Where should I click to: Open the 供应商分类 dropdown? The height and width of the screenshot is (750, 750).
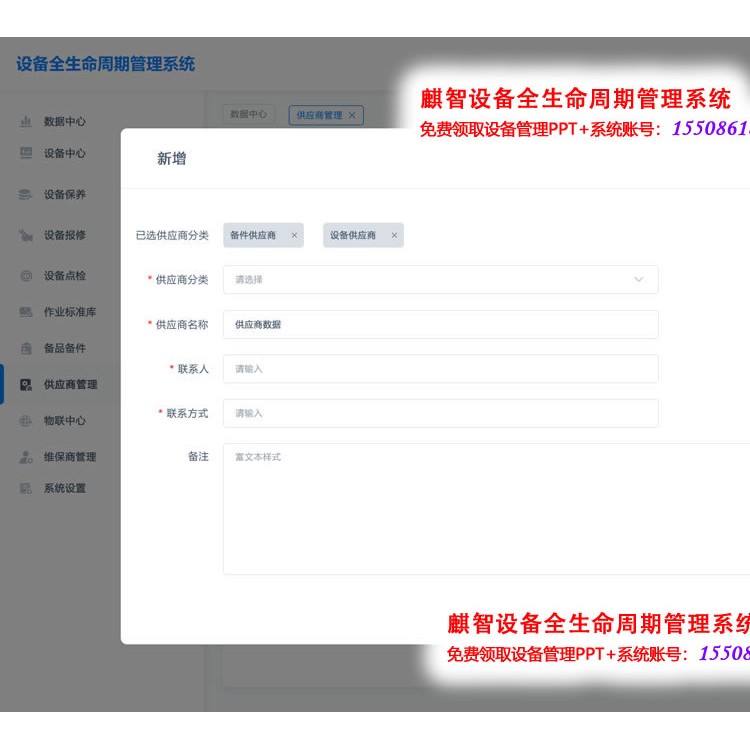point(441,279)
